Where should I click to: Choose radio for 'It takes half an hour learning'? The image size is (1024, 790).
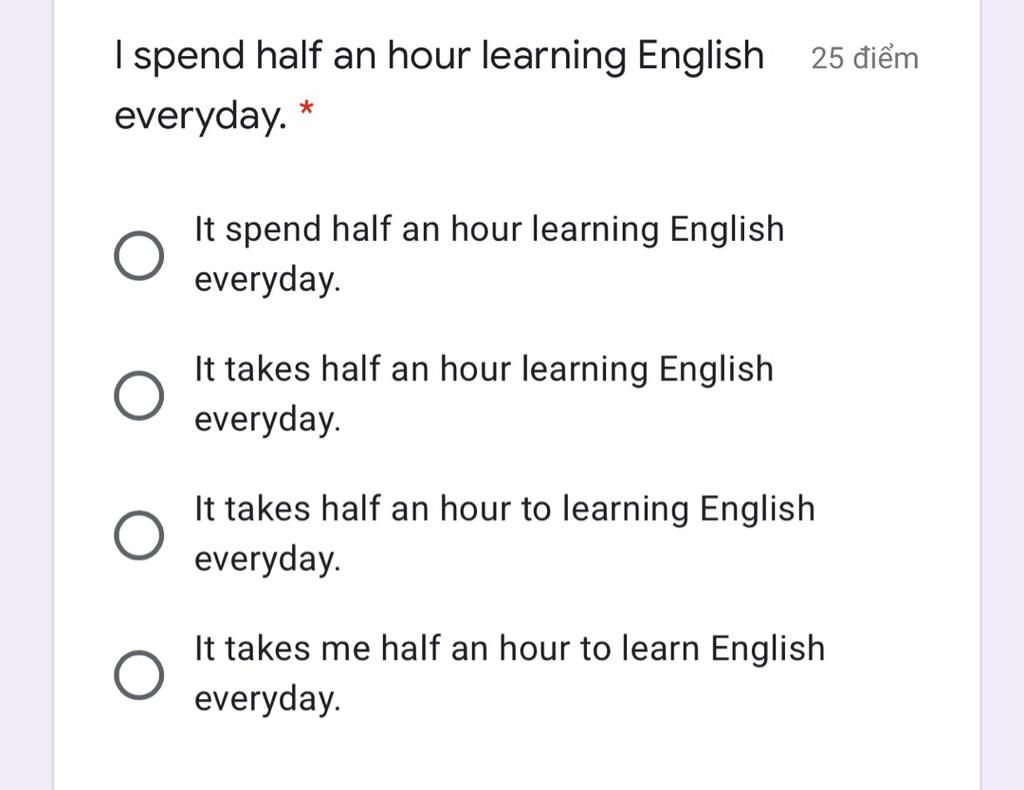pos(138,396)
